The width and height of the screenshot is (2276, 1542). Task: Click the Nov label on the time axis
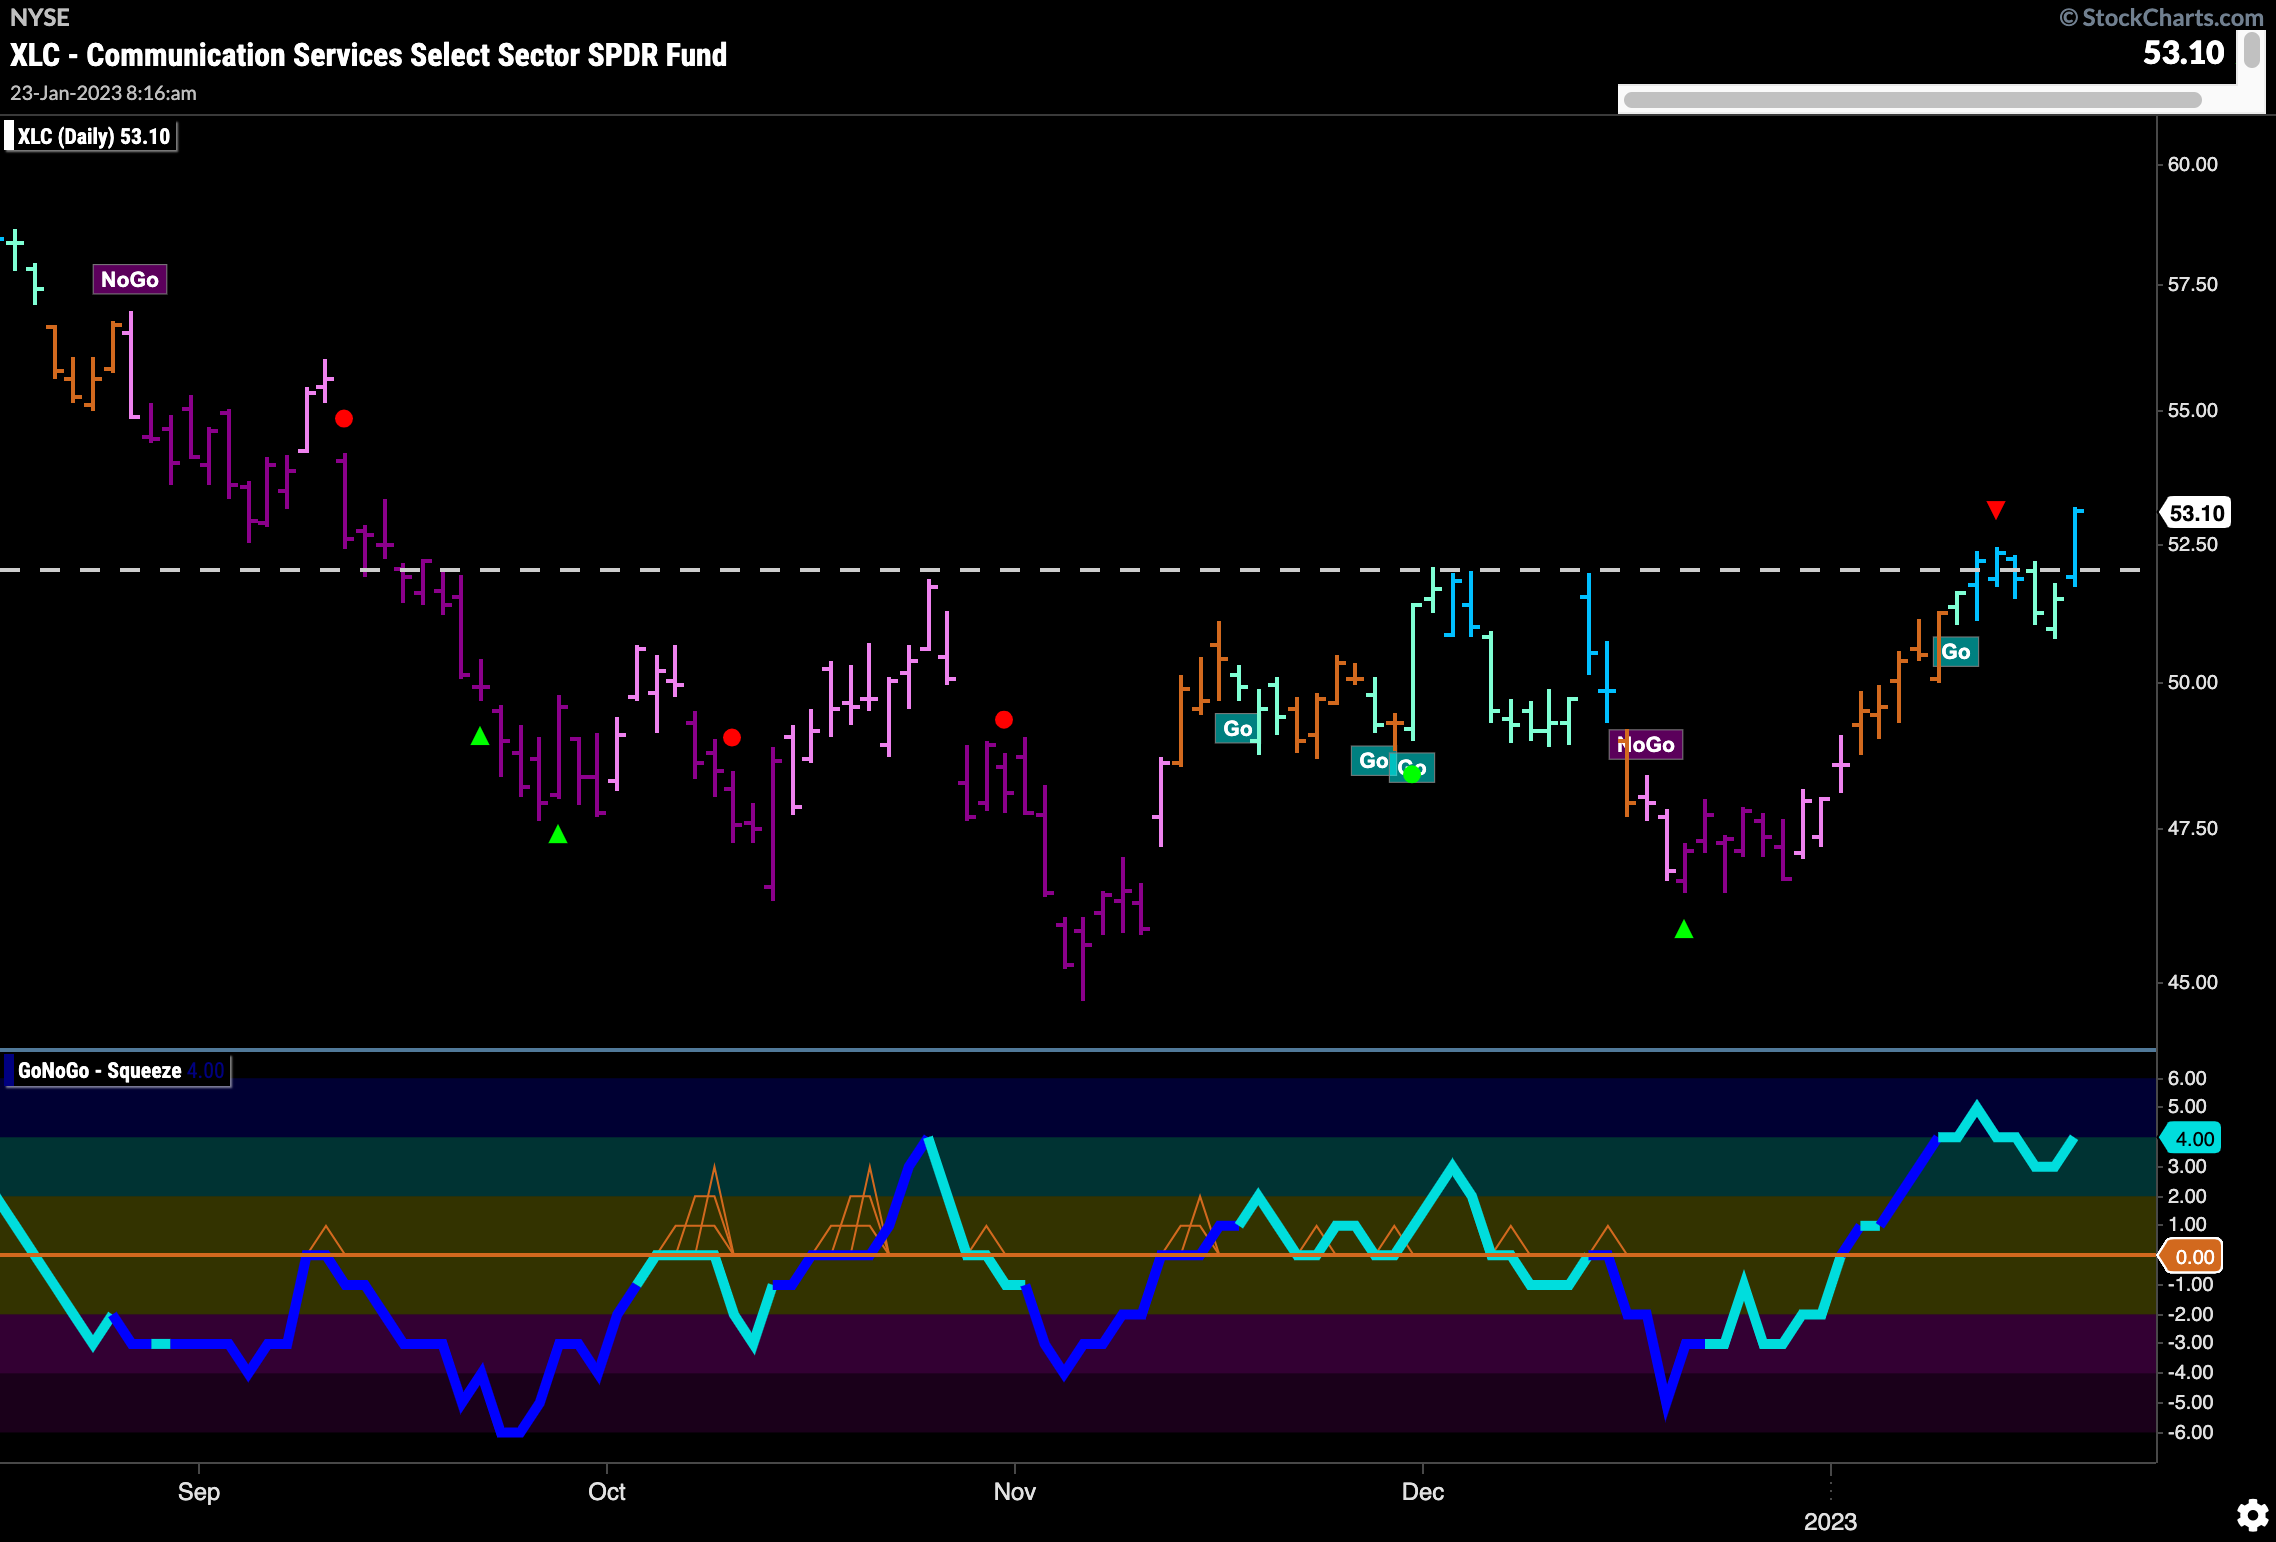[x=1014, y=1491]
